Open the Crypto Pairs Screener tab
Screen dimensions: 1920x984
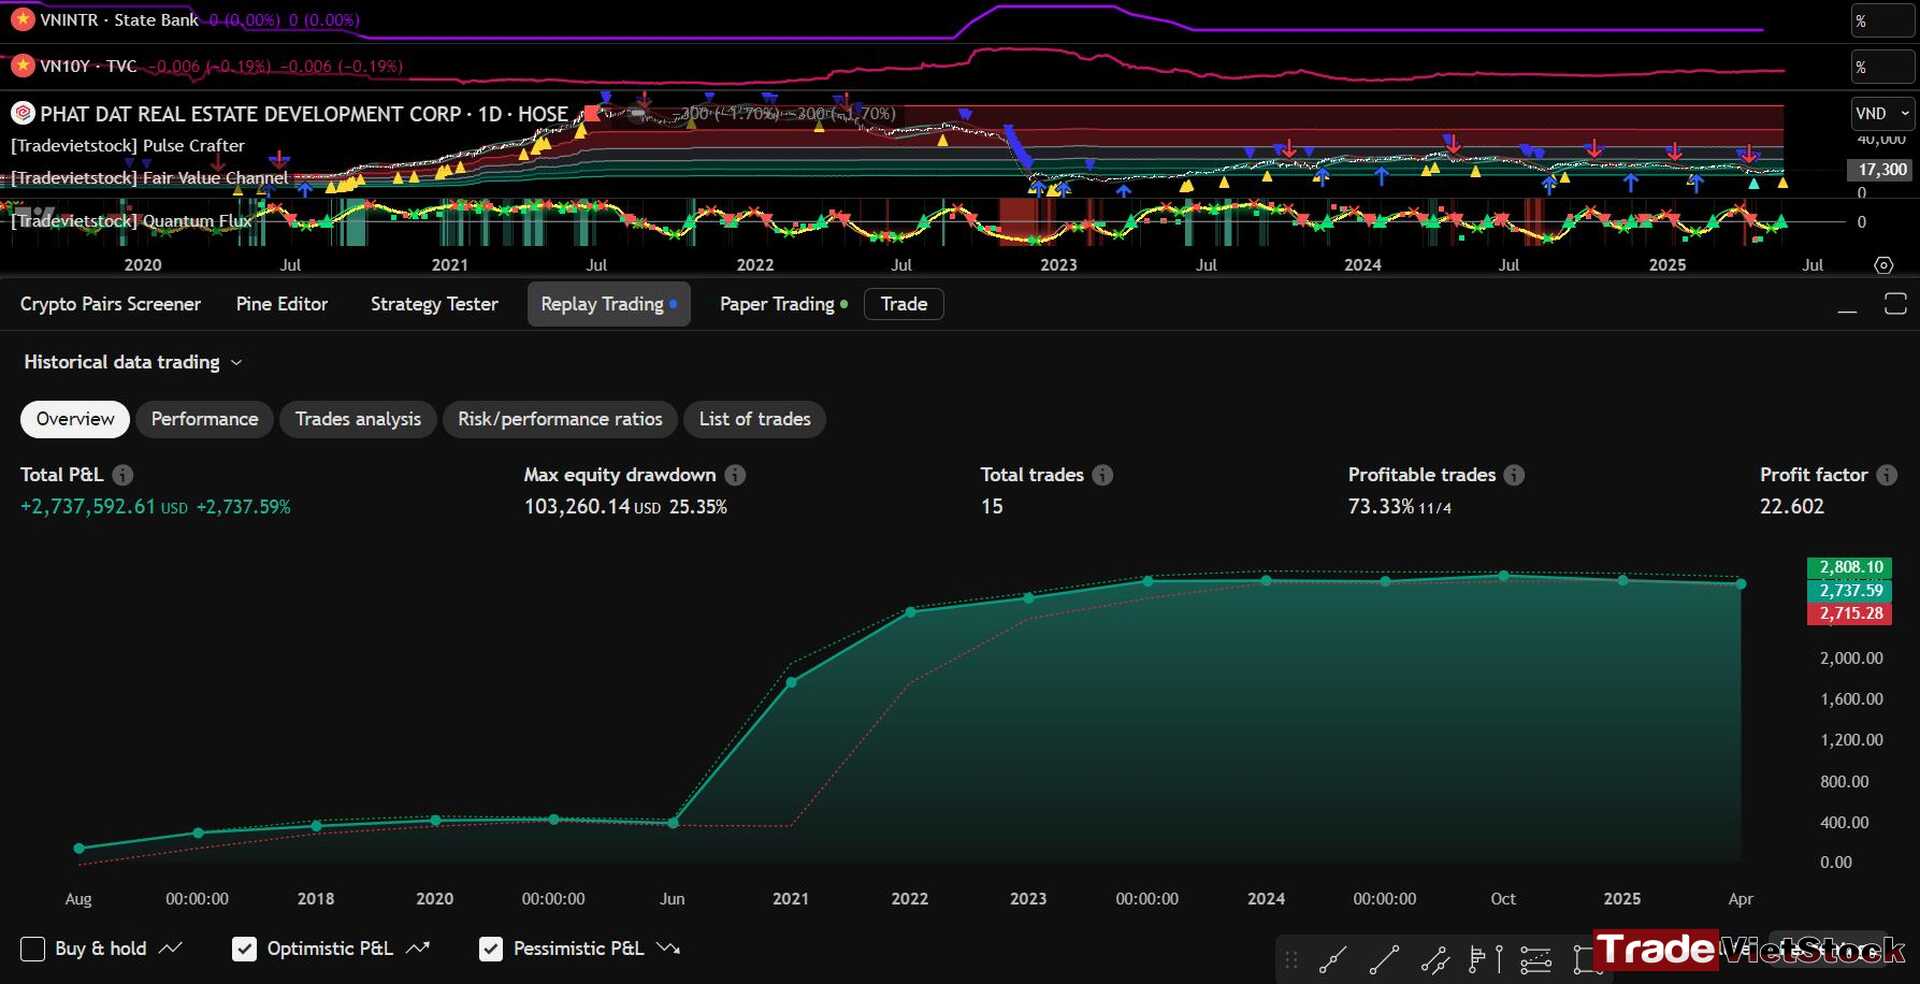coord(110,304)
